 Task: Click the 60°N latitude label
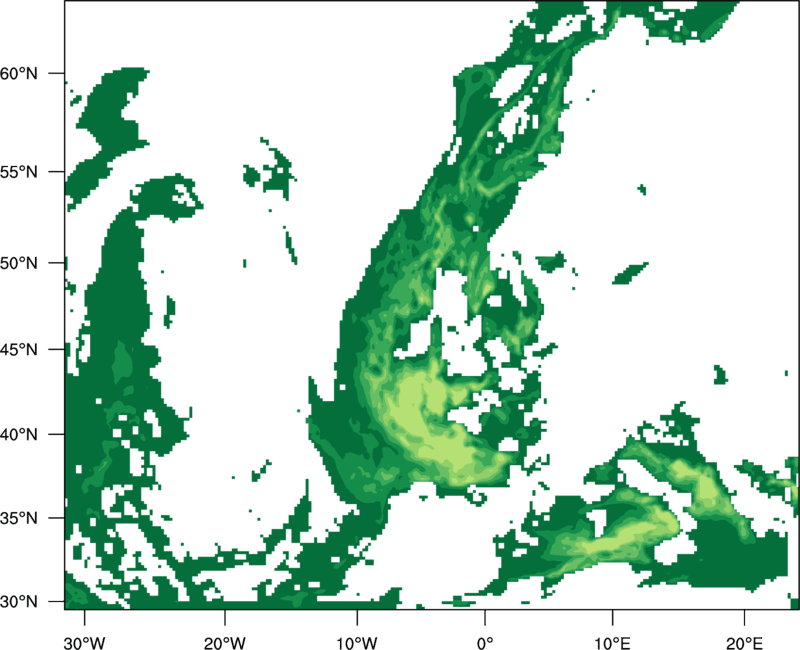point(19,73)
